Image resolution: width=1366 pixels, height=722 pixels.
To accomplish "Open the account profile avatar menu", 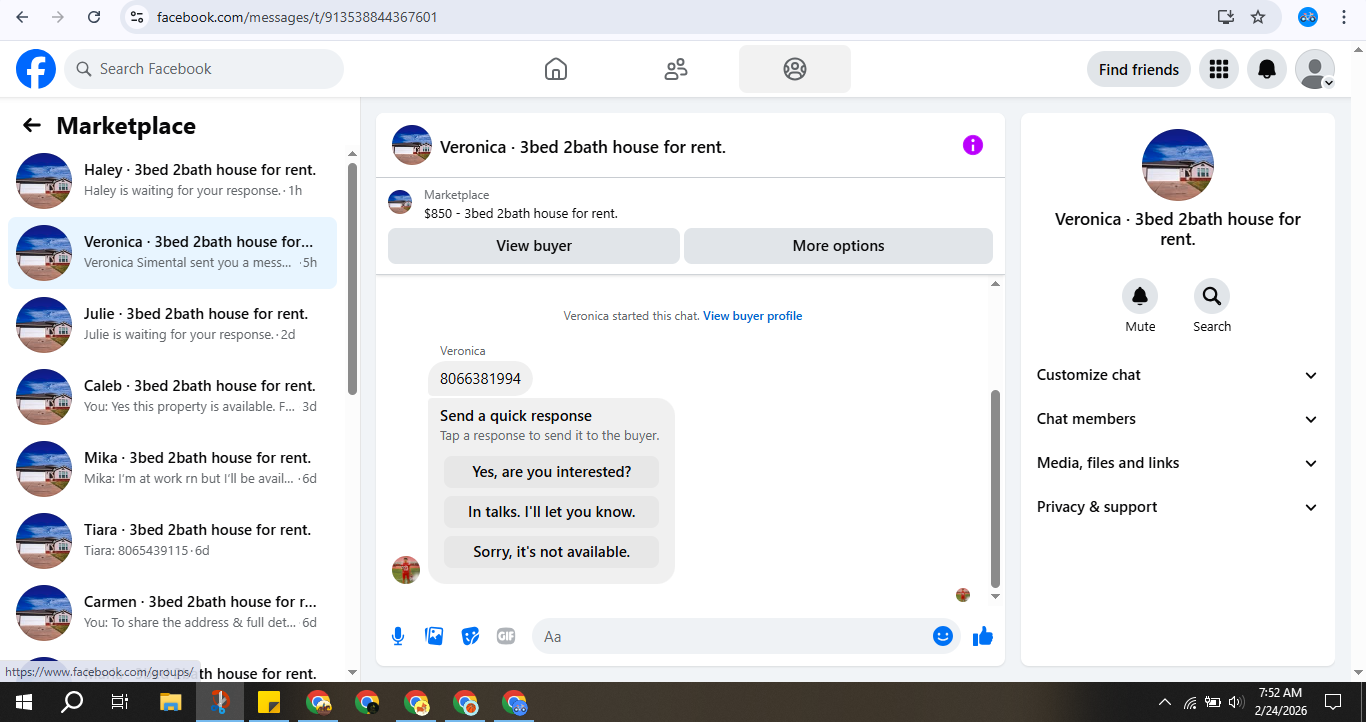I will [1314, 69].
